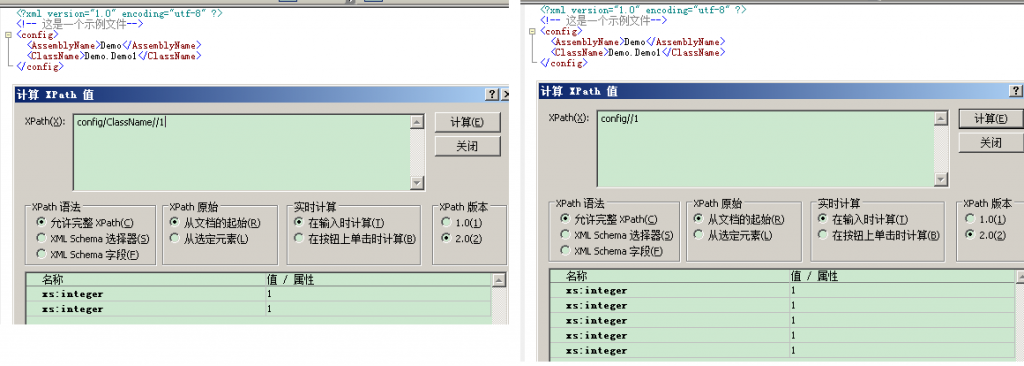Click scroll-down arrow of config//1 XPath field
1024x366 pixels.
[940, 180]
